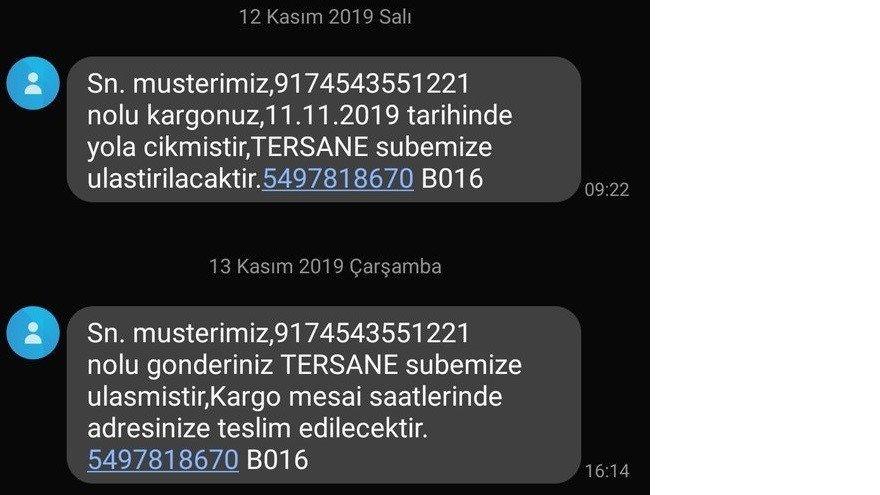Tap phone link 5497818670 in the 09:22 message
This screenshot has height=495, width=880.
tap(338, 178)
